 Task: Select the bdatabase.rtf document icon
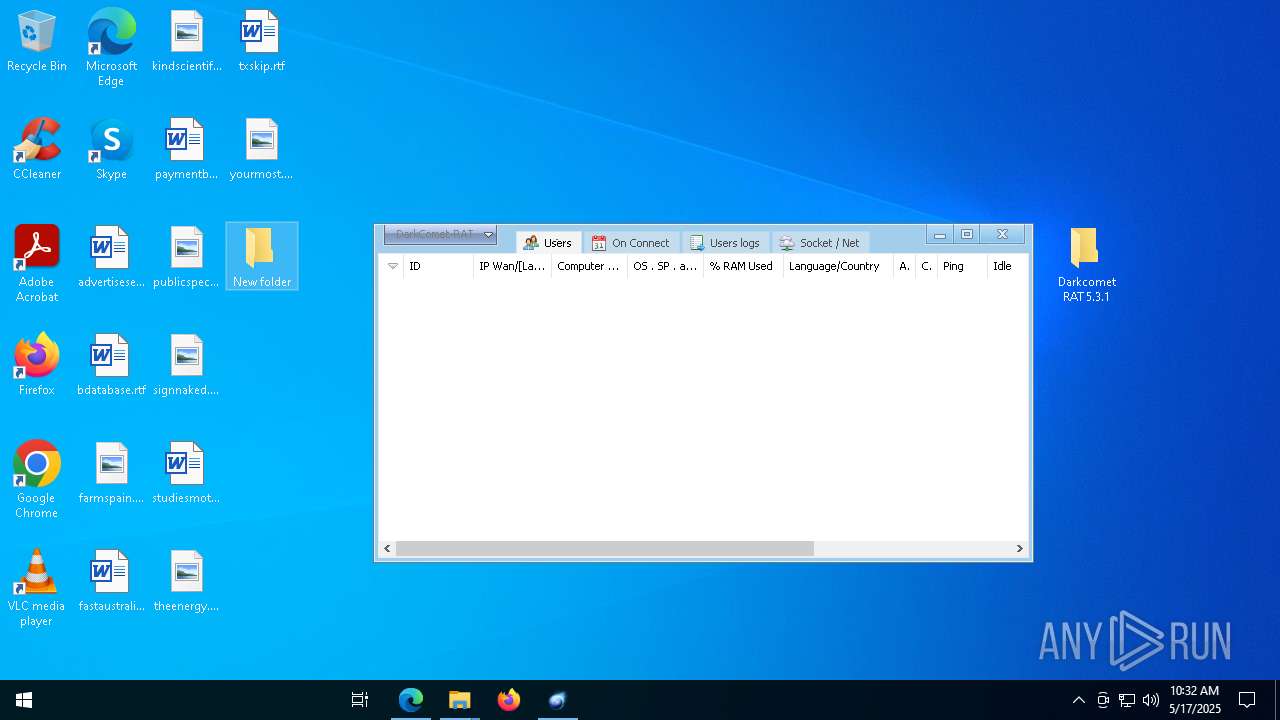tap(111, 366)
